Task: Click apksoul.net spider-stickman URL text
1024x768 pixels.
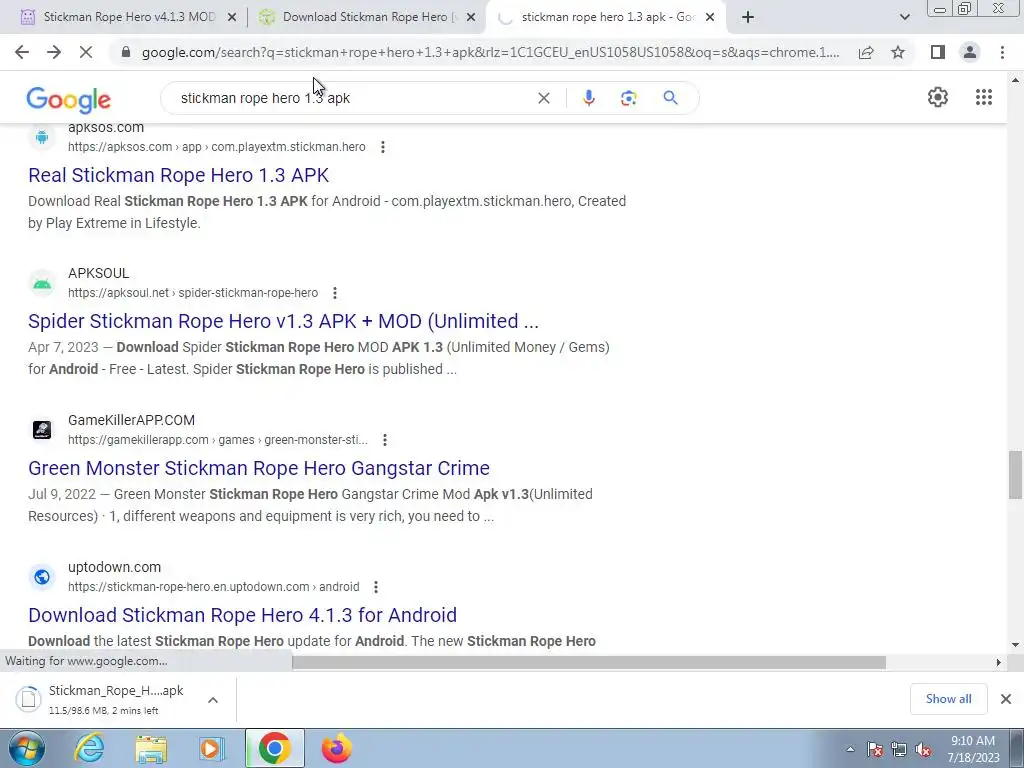Action: [193, 293]
